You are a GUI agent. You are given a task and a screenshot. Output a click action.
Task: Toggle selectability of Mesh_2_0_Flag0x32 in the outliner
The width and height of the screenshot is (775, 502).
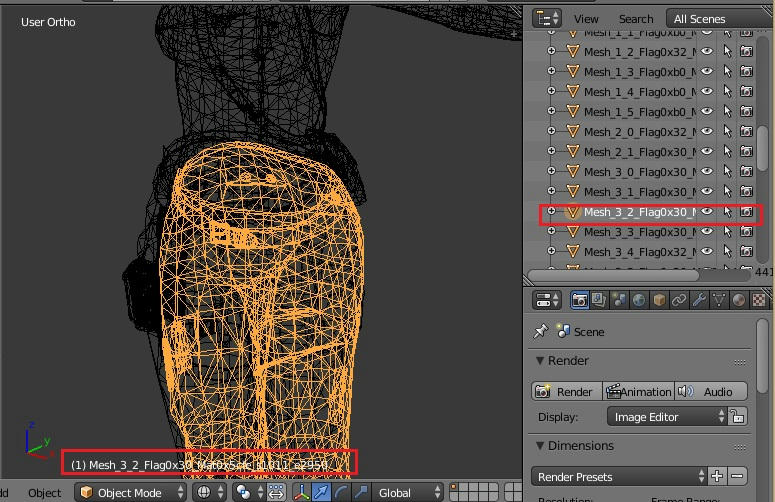tap(727, 131)
